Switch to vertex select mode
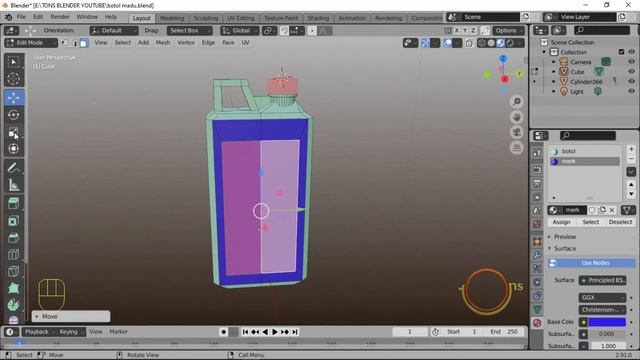Image resolution: width=640 pixels, height=360 pixels. coord(65,42)
